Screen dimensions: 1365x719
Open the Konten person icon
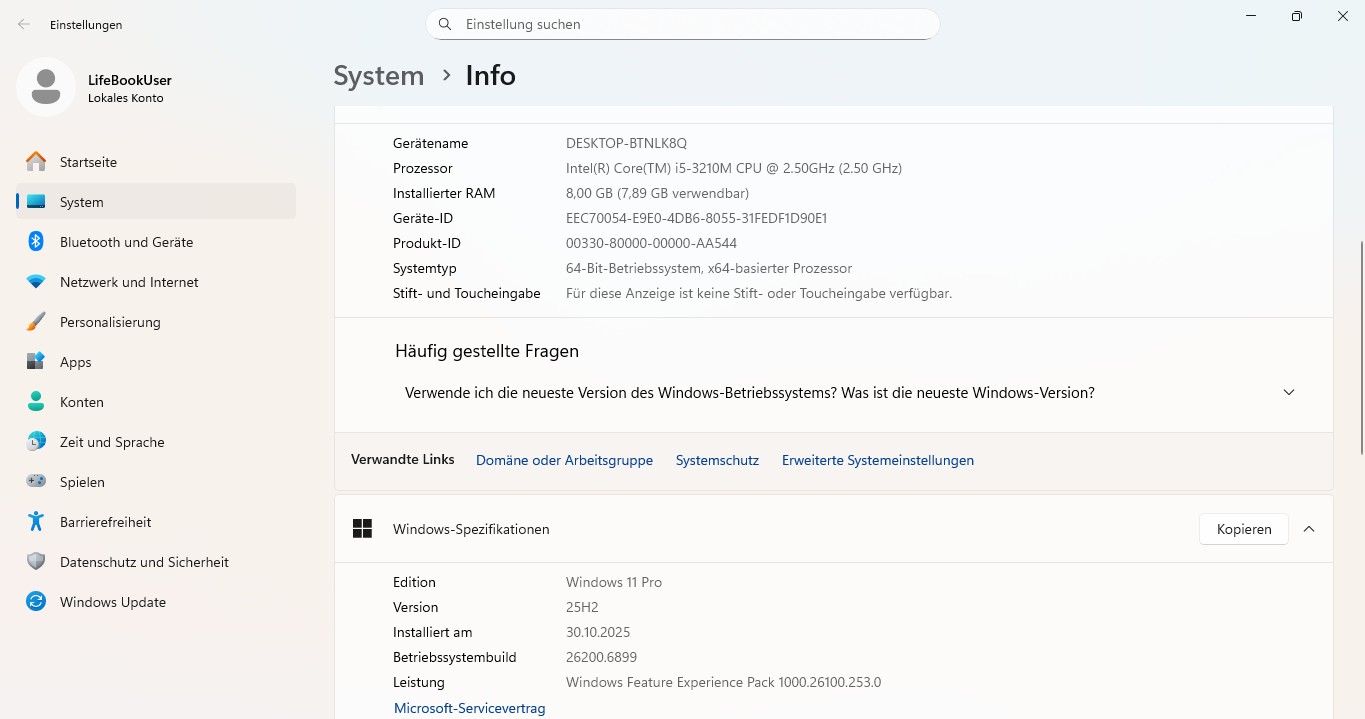36,402
